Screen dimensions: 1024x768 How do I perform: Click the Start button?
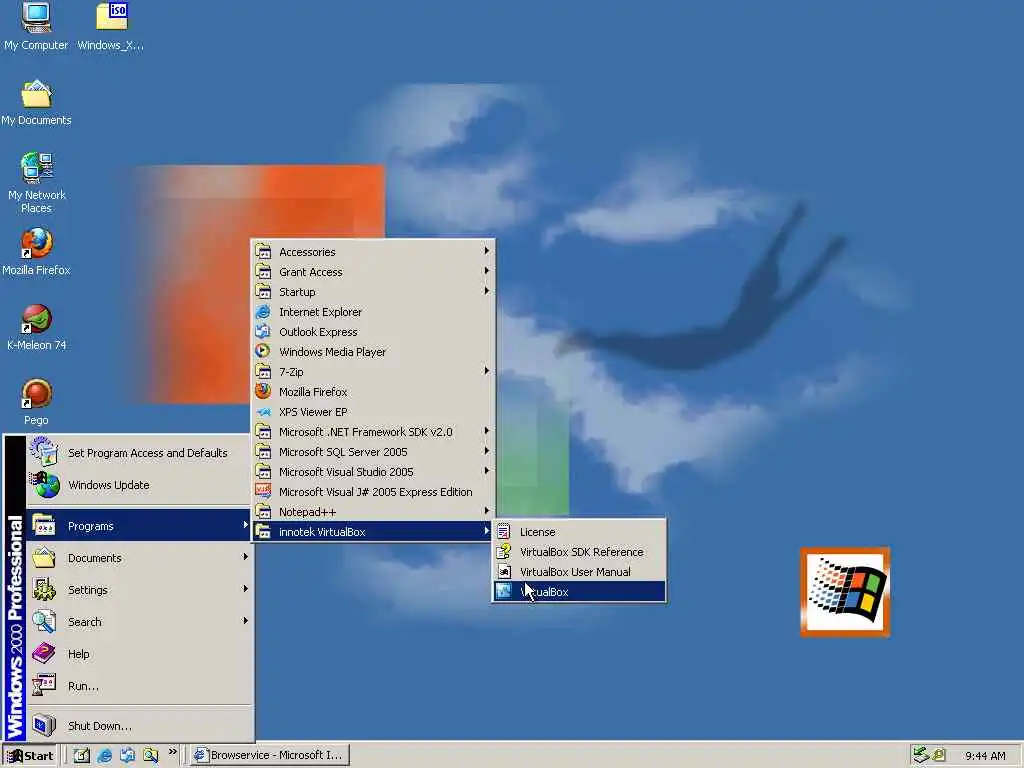(x=30, y=756)
